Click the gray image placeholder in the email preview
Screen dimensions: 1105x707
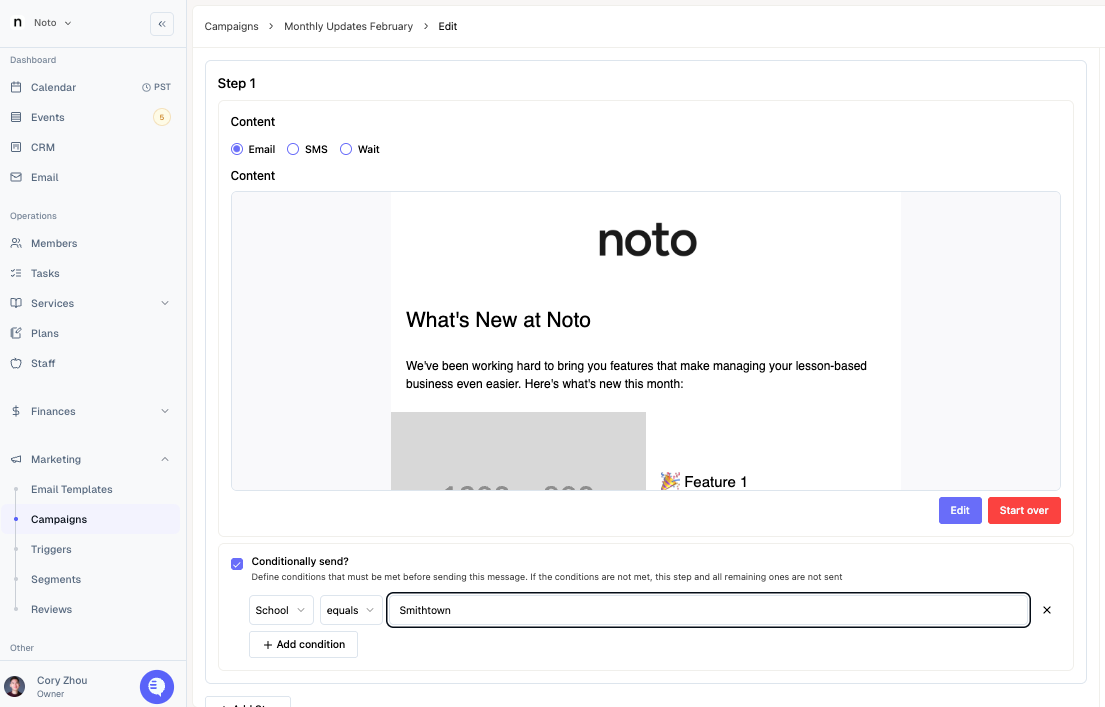pyautogui.click(x=518, y=451)
